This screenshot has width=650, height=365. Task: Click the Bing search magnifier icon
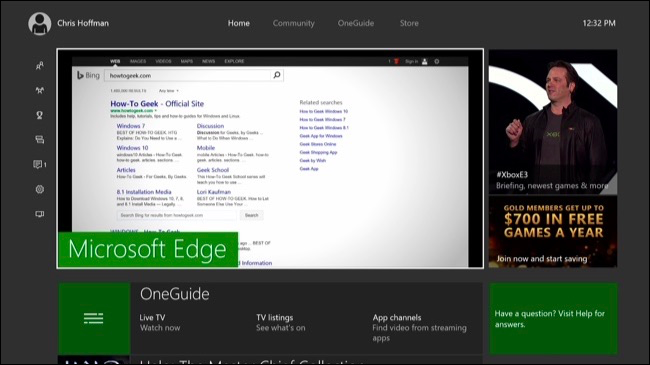pyautogui.click(x=277, y=75)
